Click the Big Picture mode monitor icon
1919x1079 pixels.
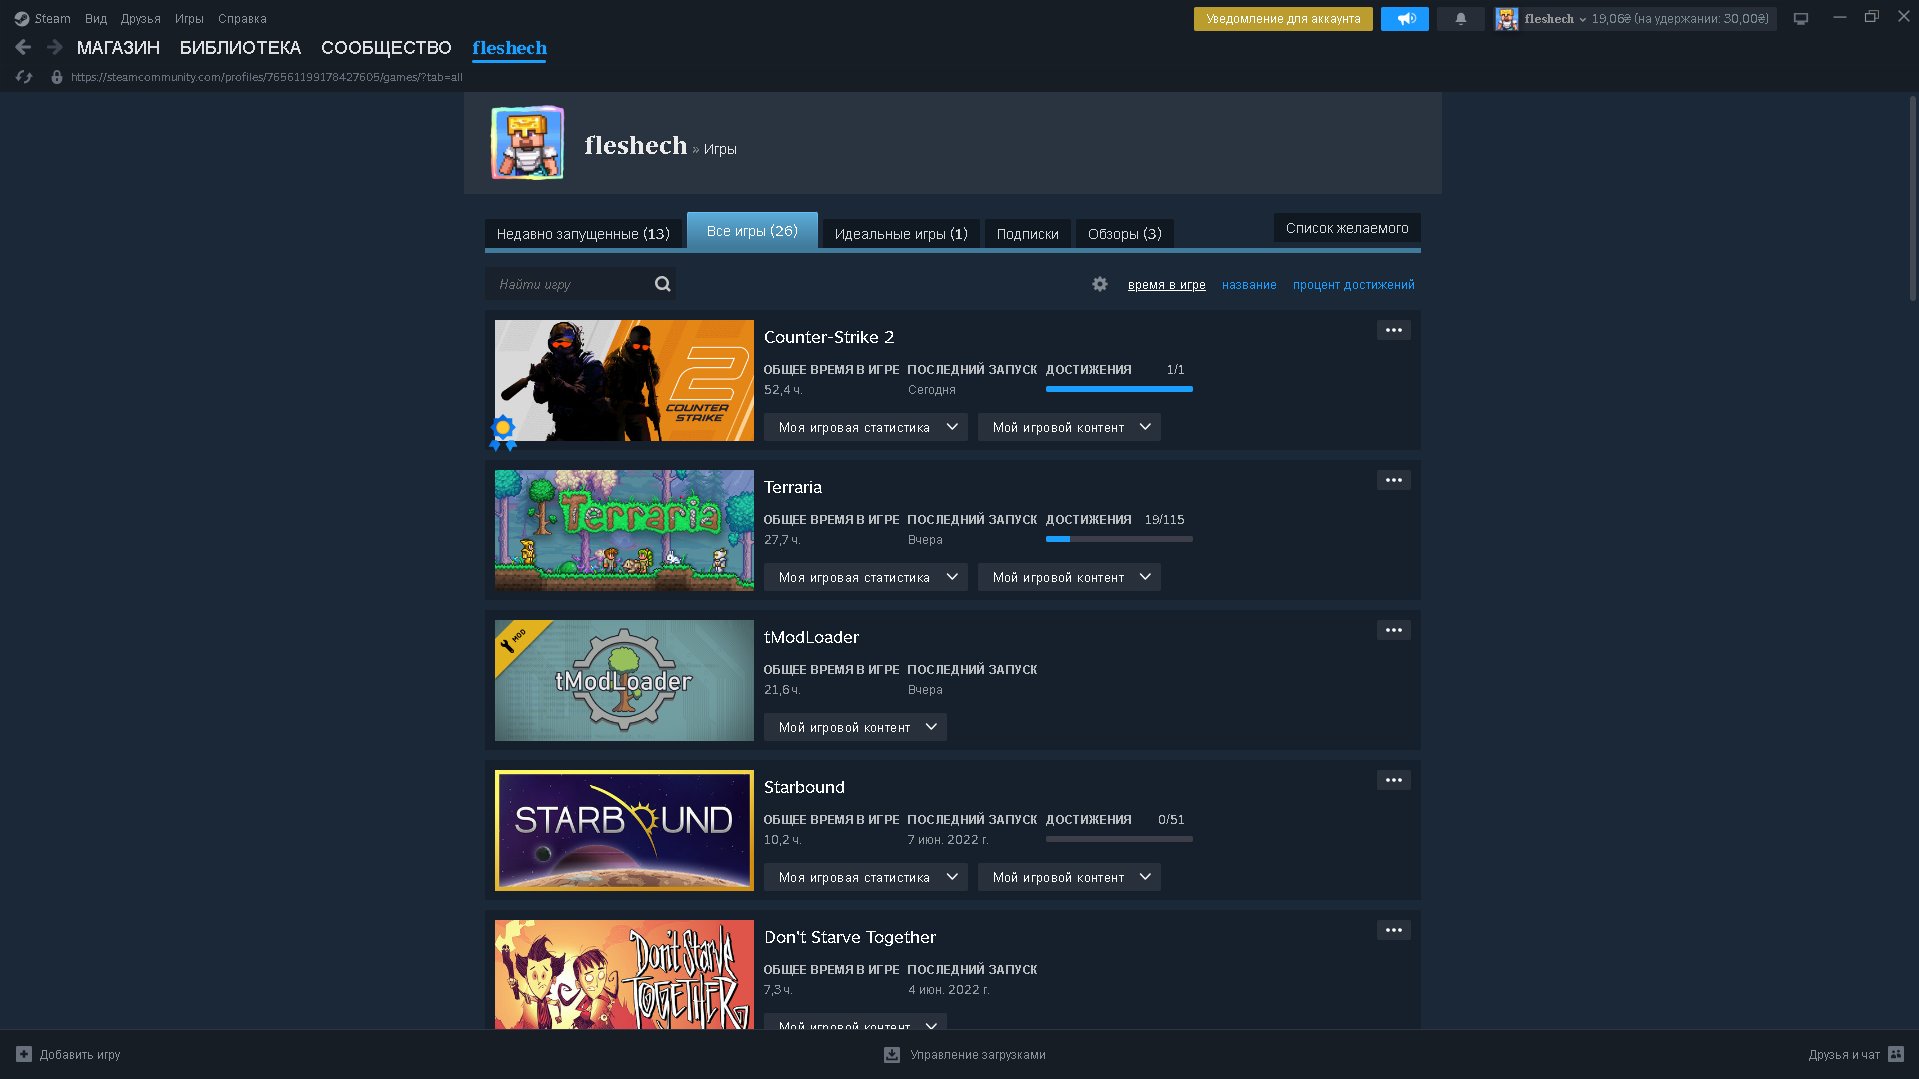click(x=1801, y=19)
